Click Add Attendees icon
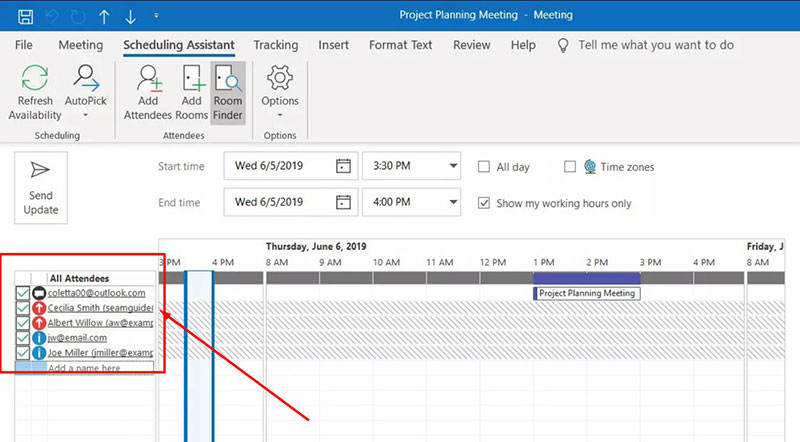The image size is (800, 442). point(148,92)
